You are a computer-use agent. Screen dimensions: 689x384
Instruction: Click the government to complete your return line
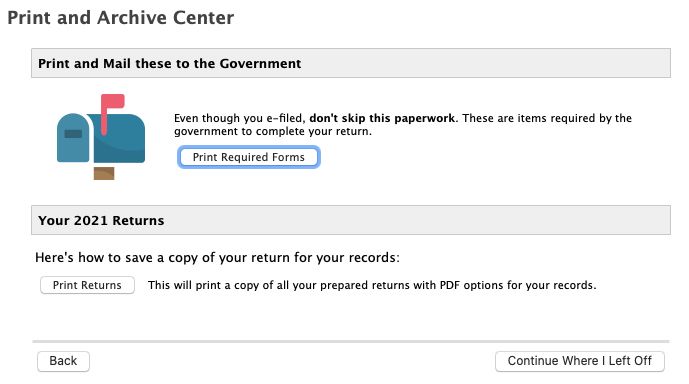coord(273,131)
